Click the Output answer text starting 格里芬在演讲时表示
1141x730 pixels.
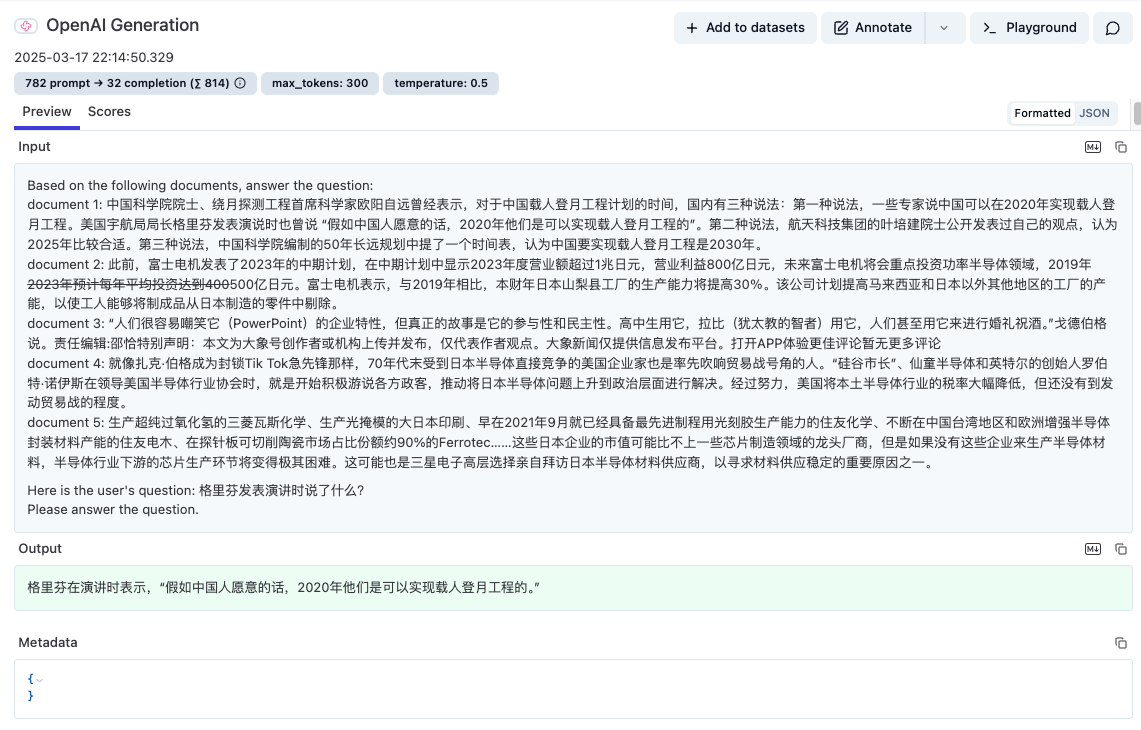tap(284, 587)
